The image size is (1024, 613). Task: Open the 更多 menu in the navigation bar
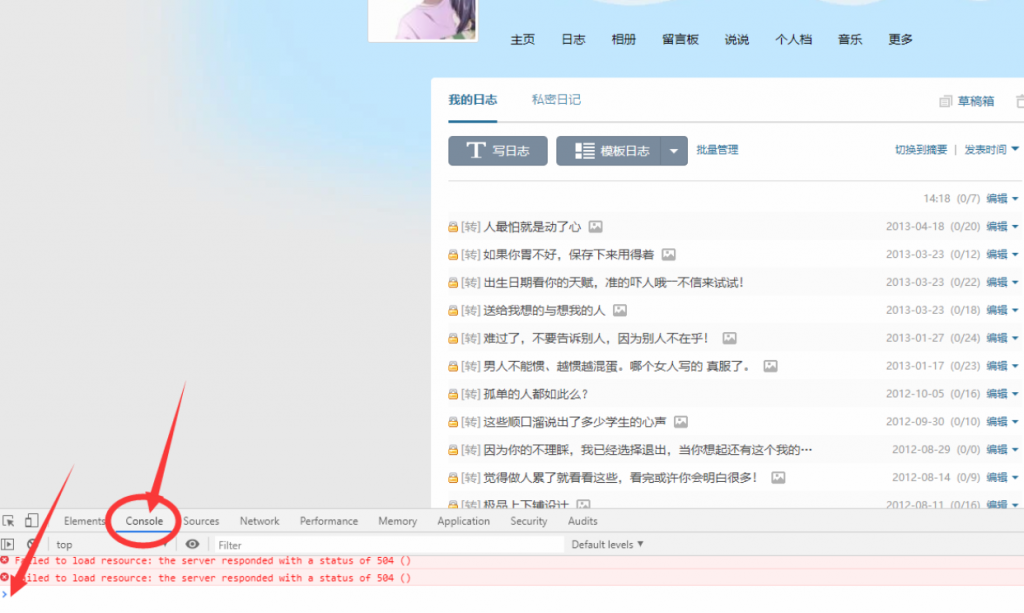click(x=897, y=39)
